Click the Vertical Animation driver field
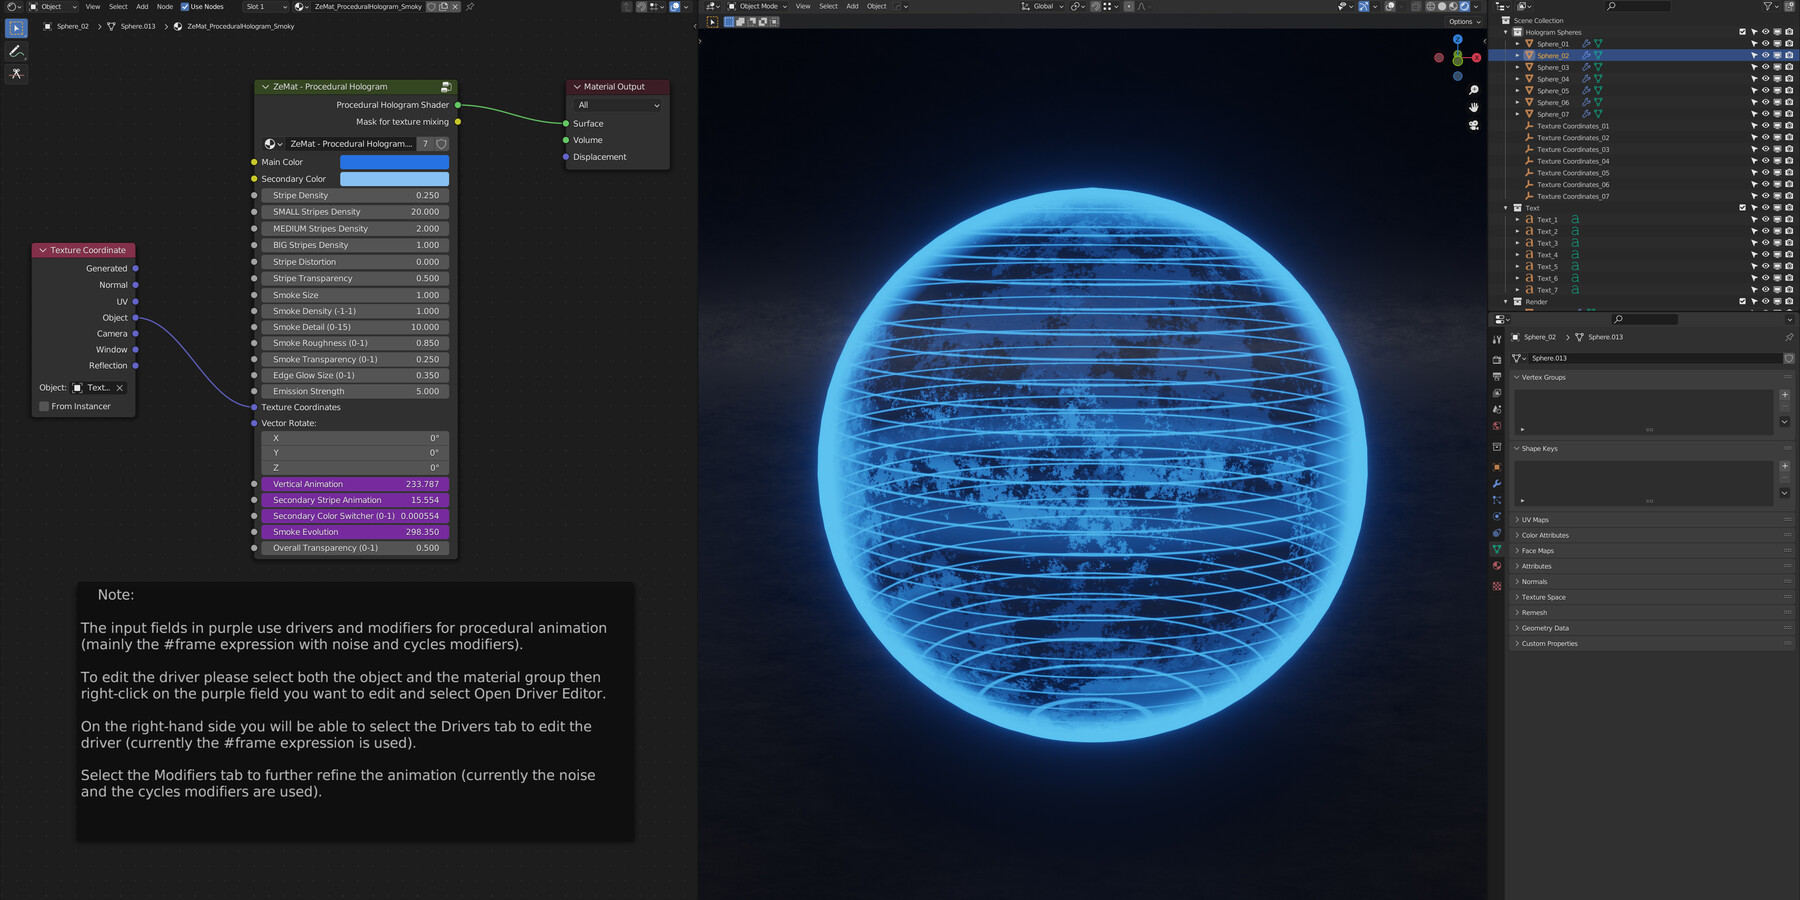 (355, 484)
